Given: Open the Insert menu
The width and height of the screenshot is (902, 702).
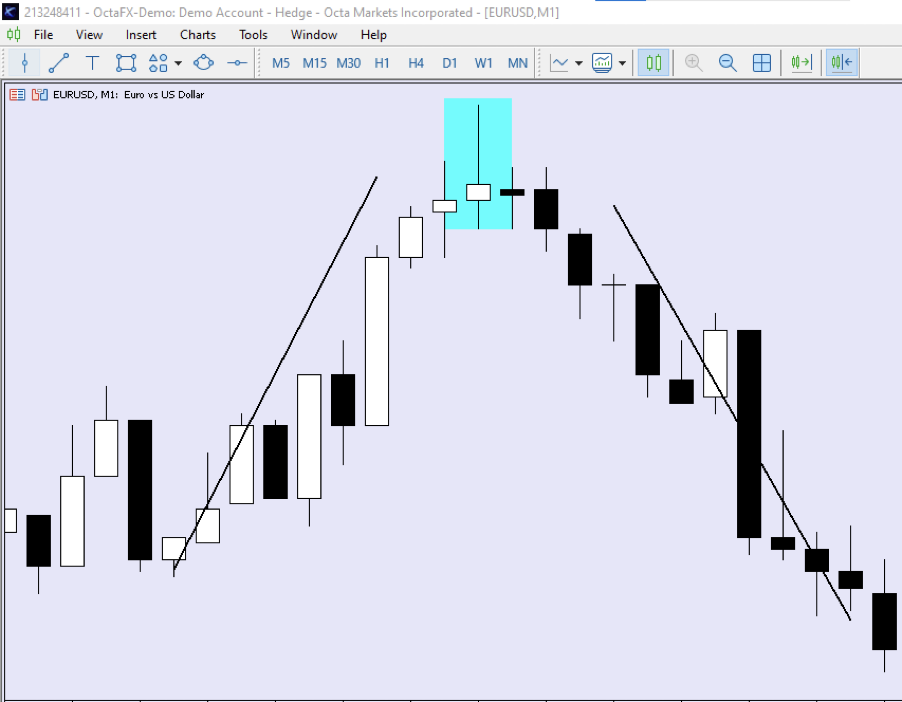Looking at the screenshot, I should 141,35.
